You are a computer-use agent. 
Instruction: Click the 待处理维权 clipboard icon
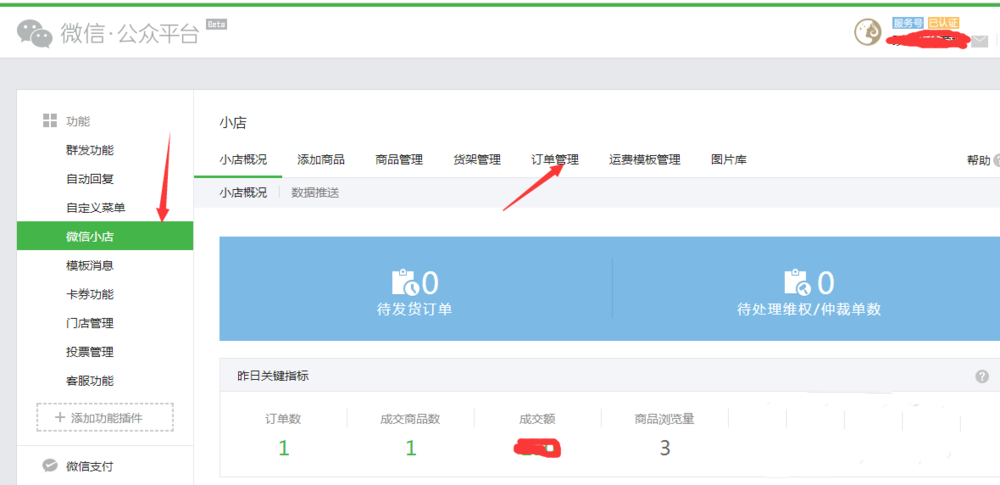point(797,282)
